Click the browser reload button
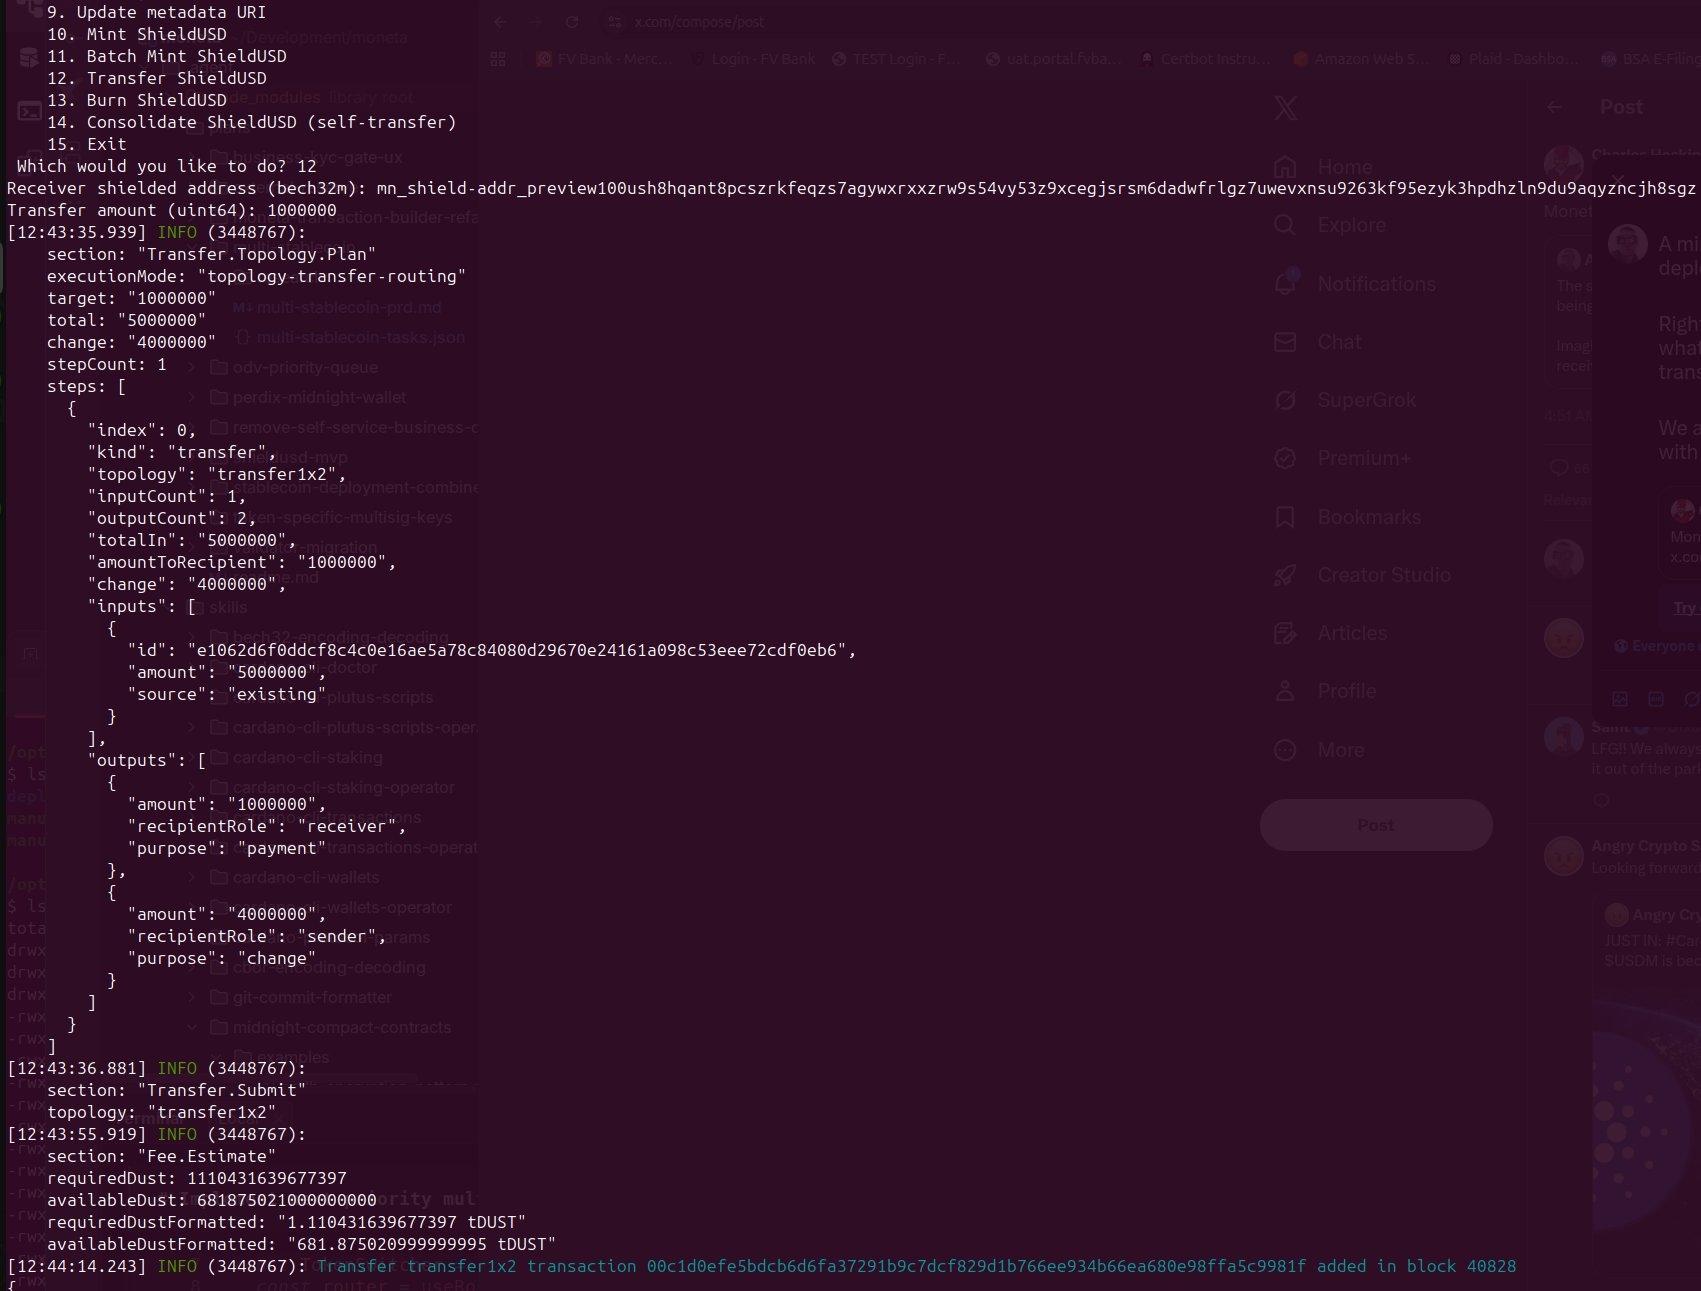 tap(572, 22)
